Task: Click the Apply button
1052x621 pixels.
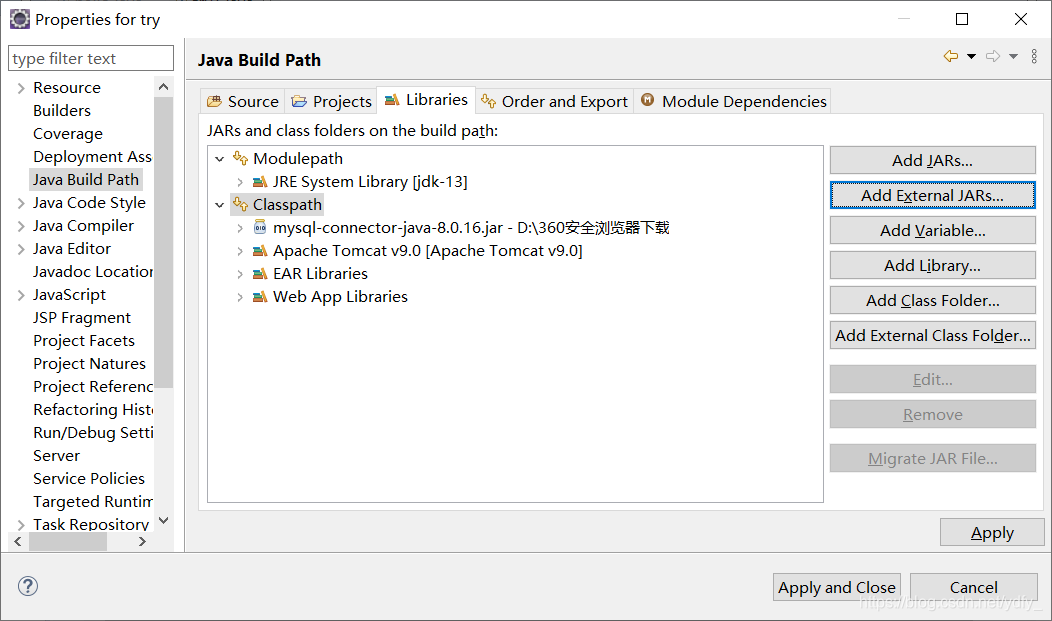Action: tap(992, 532)
